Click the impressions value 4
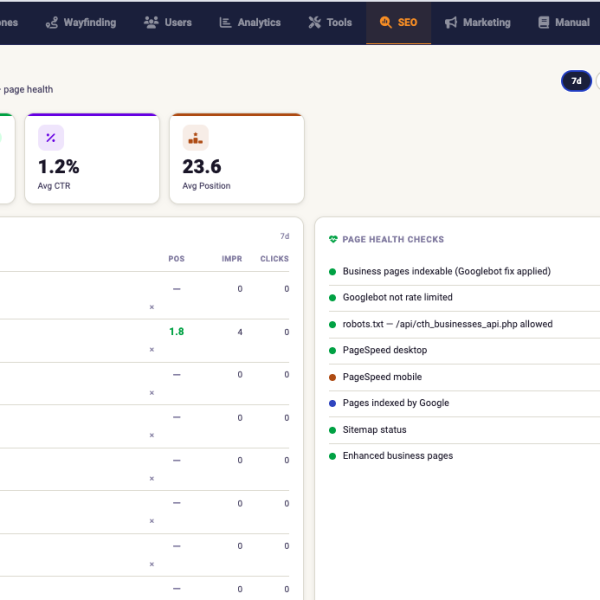The width and height of the screenshot is (600, 600). coord(240,332)
